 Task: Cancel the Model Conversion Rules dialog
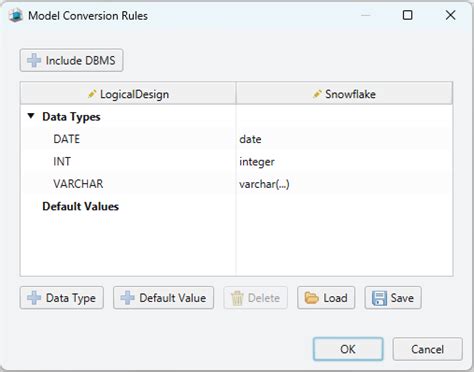tap(427, 349)
